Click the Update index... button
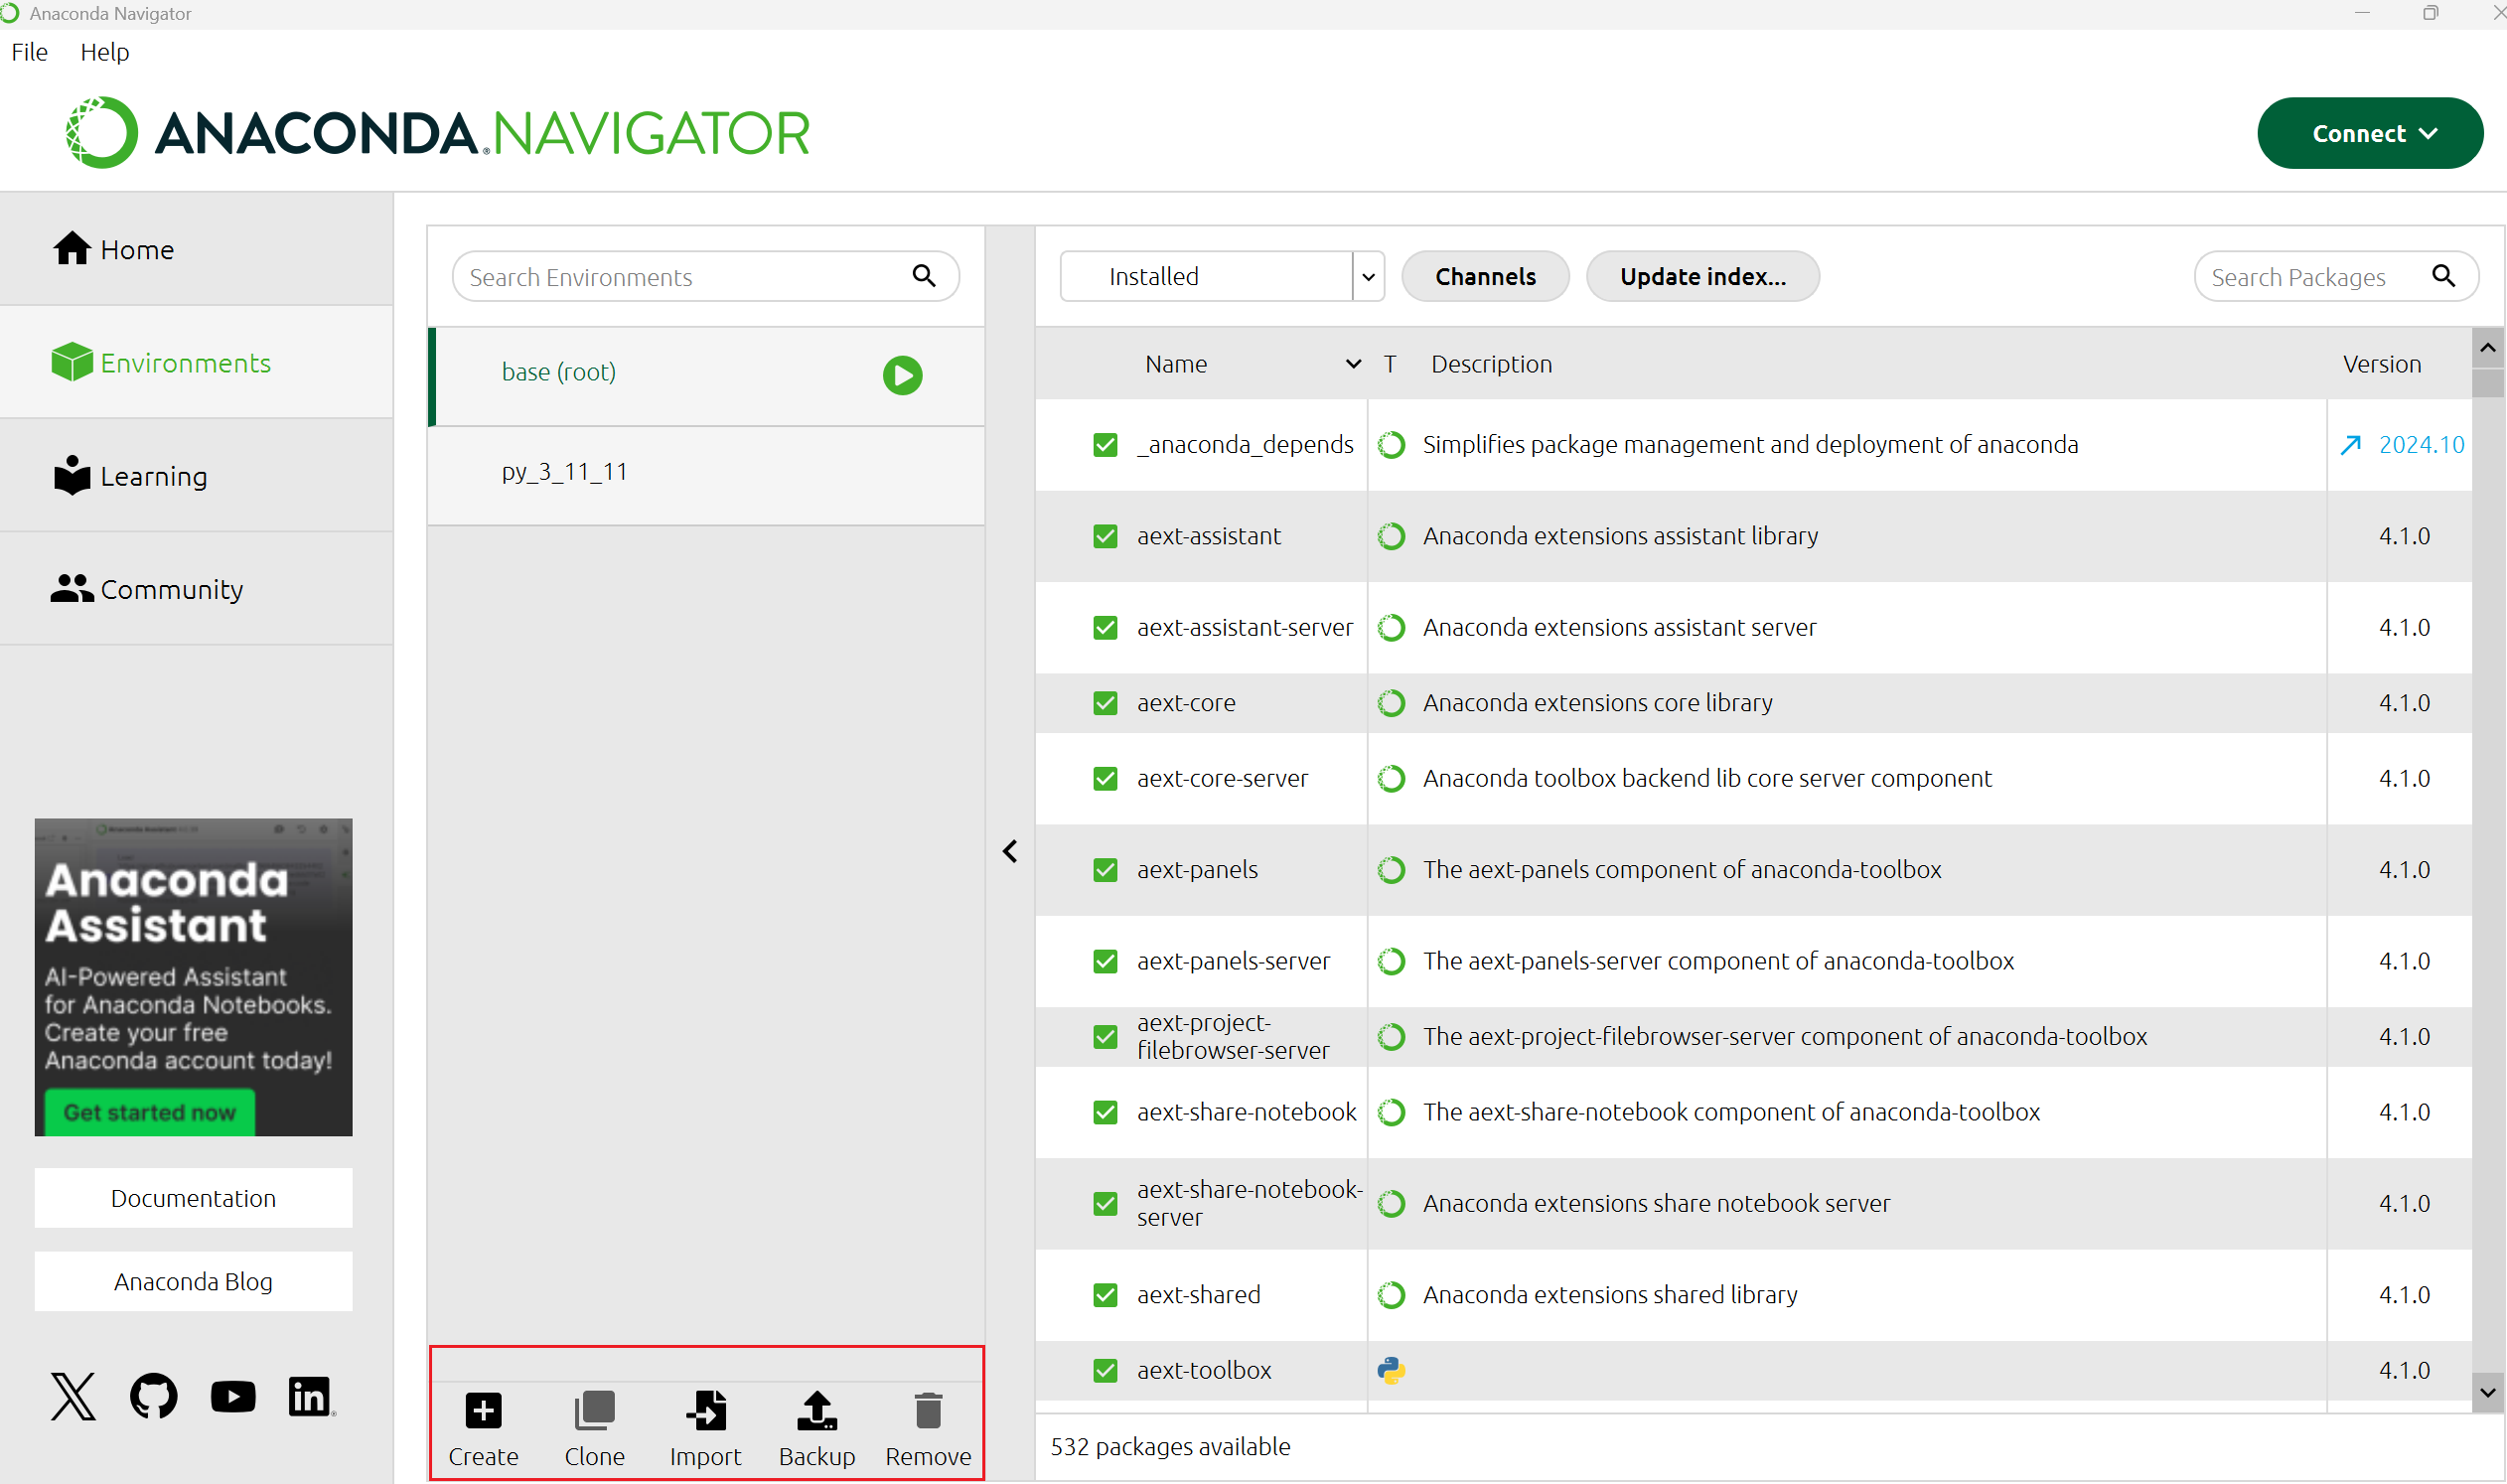This screenshot has height=1484, width=2507. click(1701, 276)
